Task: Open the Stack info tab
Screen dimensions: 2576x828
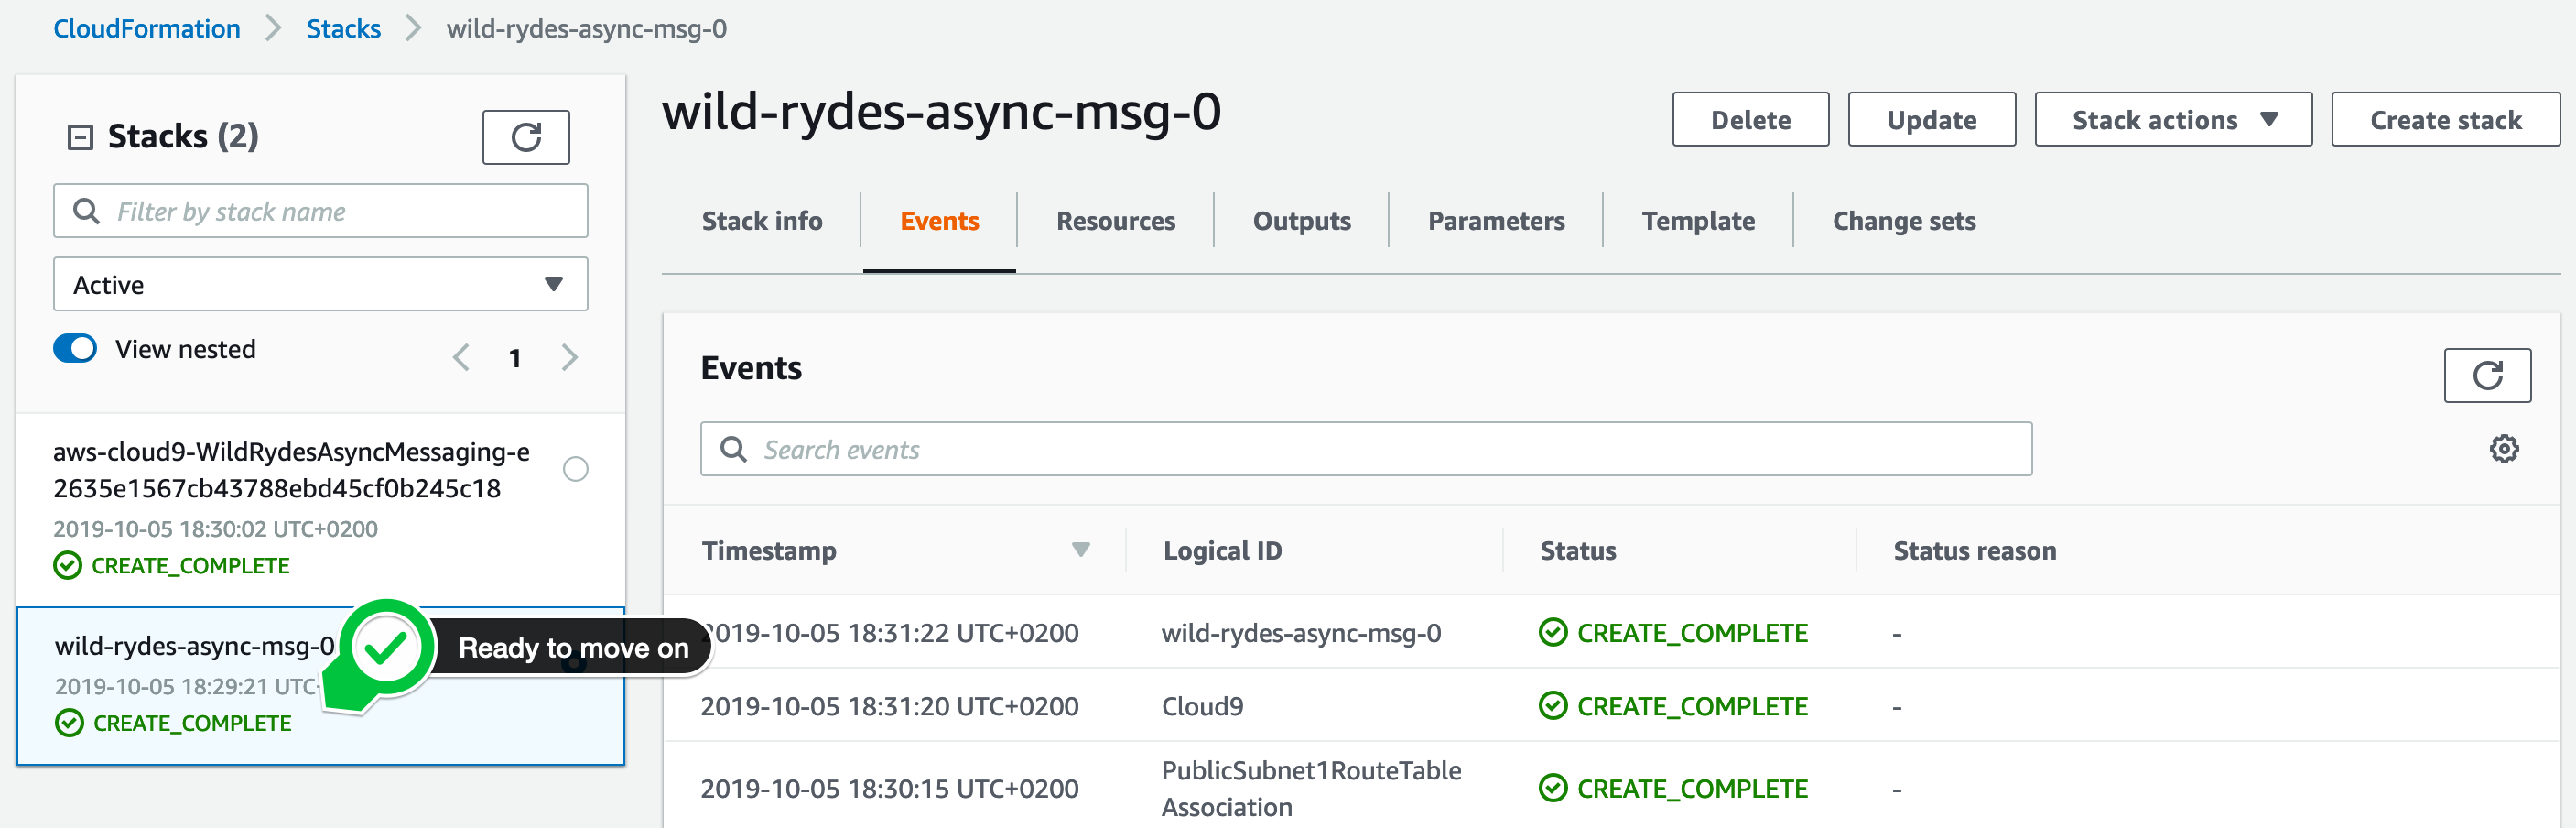Action: click(x=762, y=220)
